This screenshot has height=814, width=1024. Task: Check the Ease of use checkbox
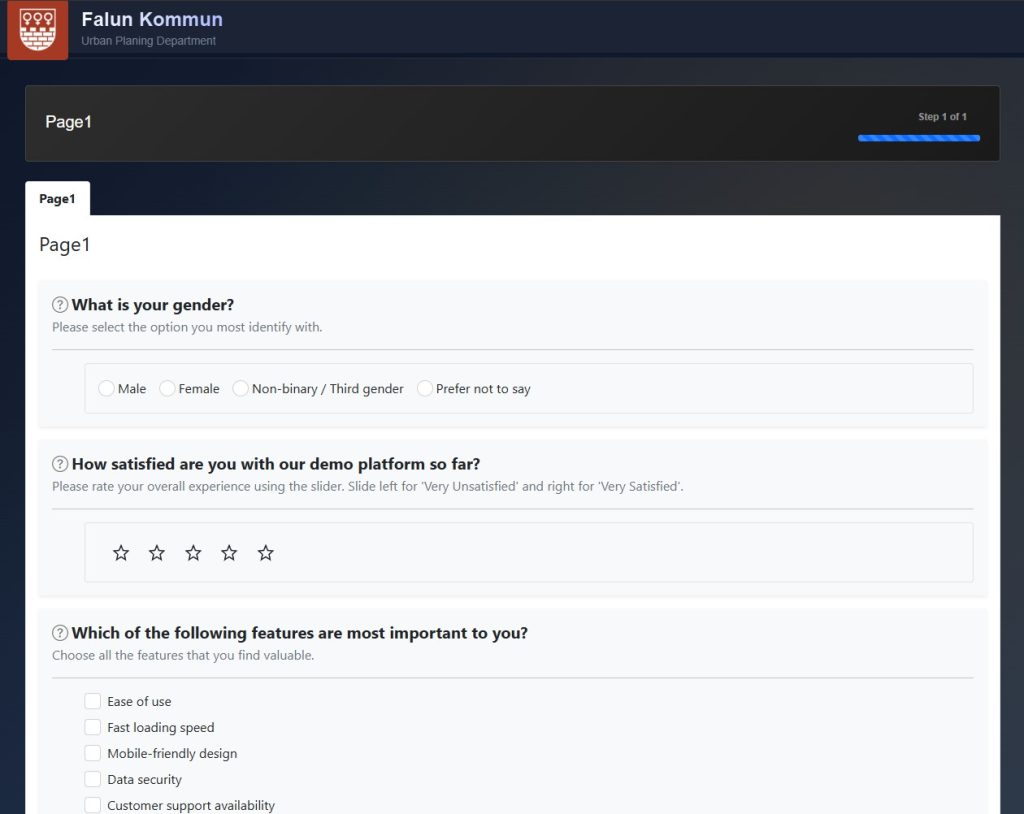(93, 701)
